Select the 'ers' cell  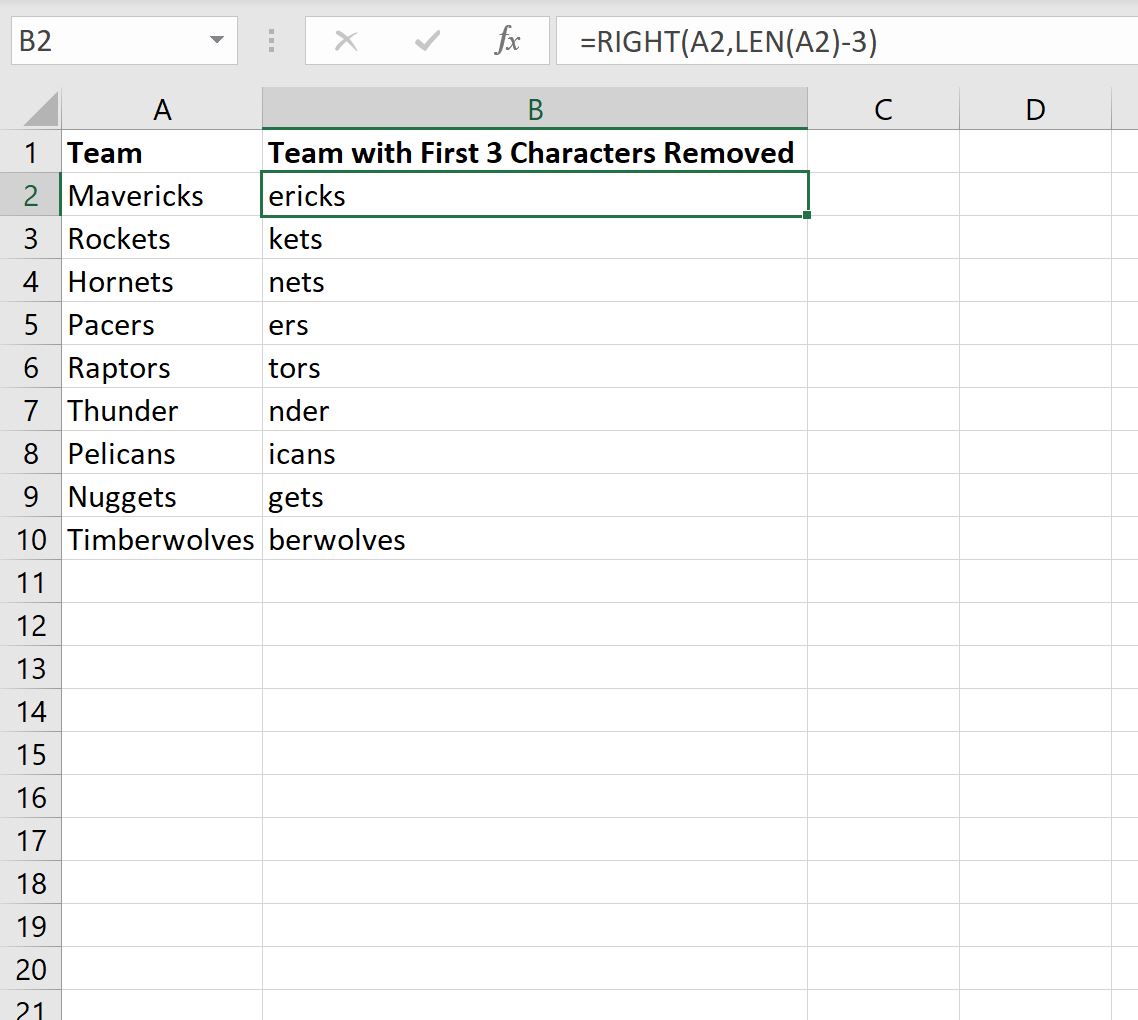tap(535, 325)
